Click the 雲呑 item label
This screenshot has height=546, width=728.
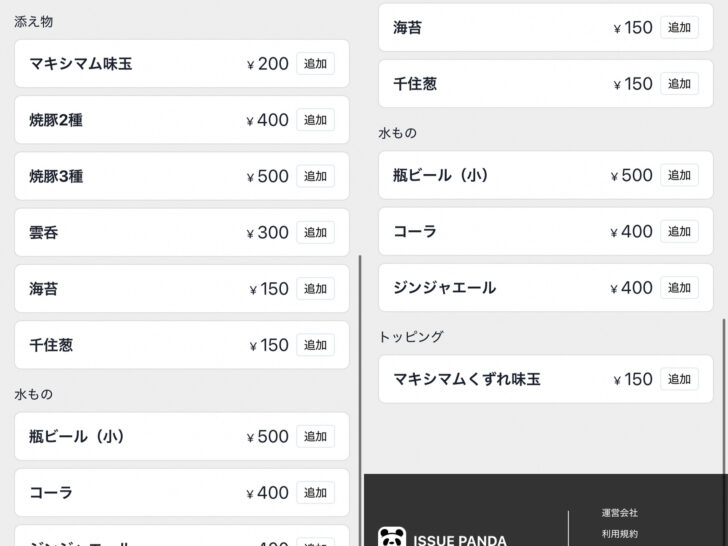(x=44, y=232)
